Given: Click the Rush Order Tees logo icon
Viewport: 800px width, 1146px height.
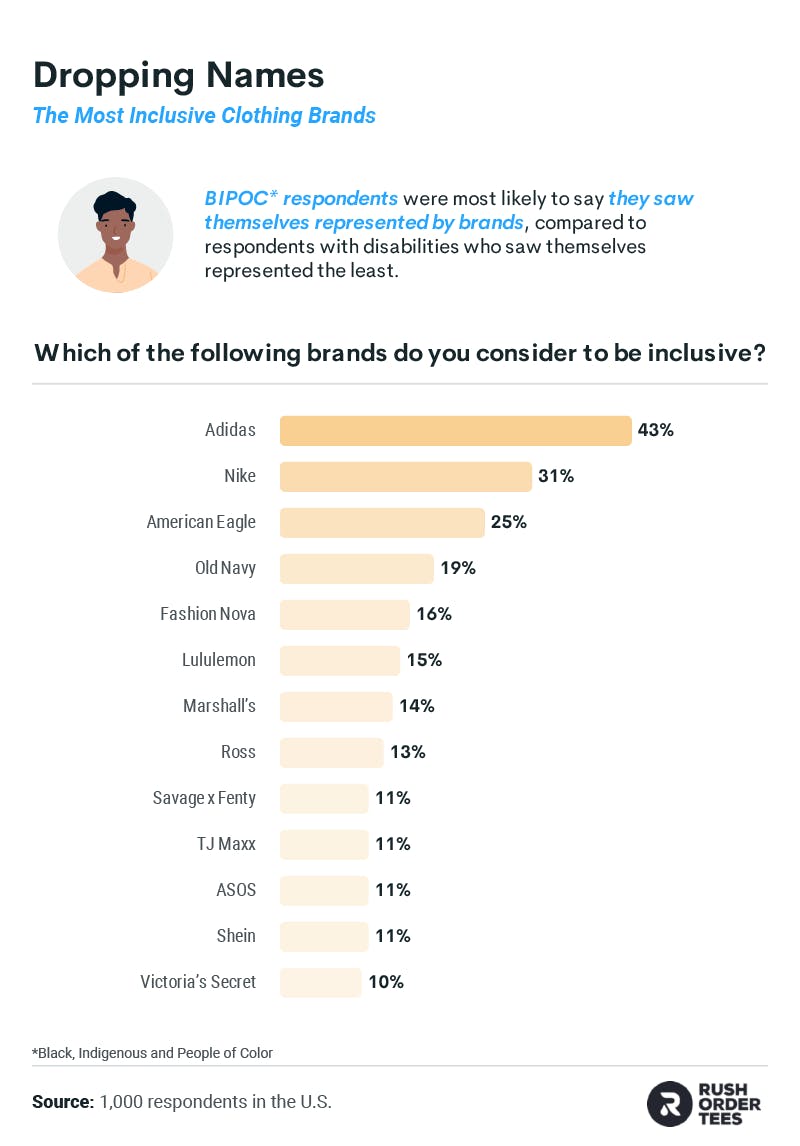Looking at the screenshot, I should click(x=668, y=1104).
